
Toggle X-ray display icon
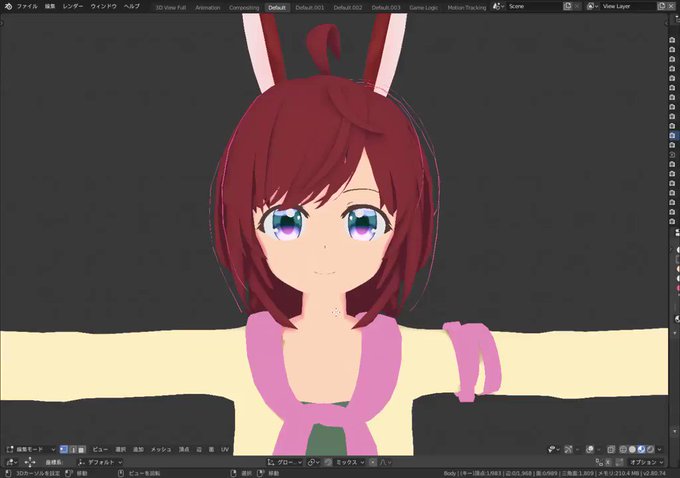(x=611, y=449)
